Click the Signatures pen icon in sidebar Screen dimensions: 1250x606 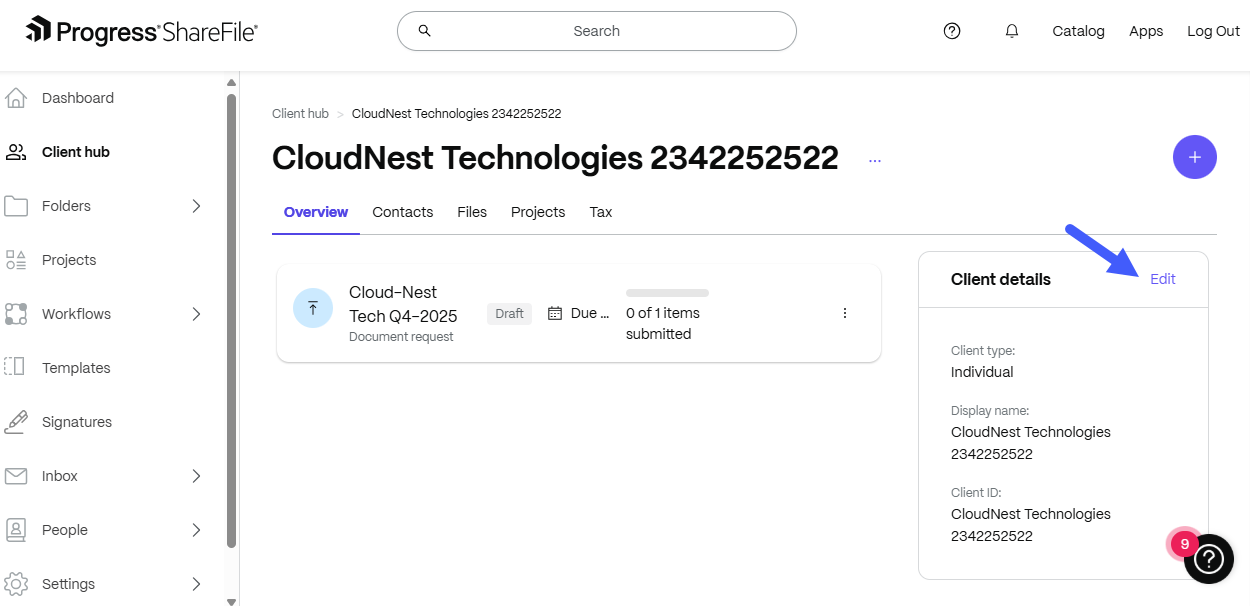pos(16,422)
